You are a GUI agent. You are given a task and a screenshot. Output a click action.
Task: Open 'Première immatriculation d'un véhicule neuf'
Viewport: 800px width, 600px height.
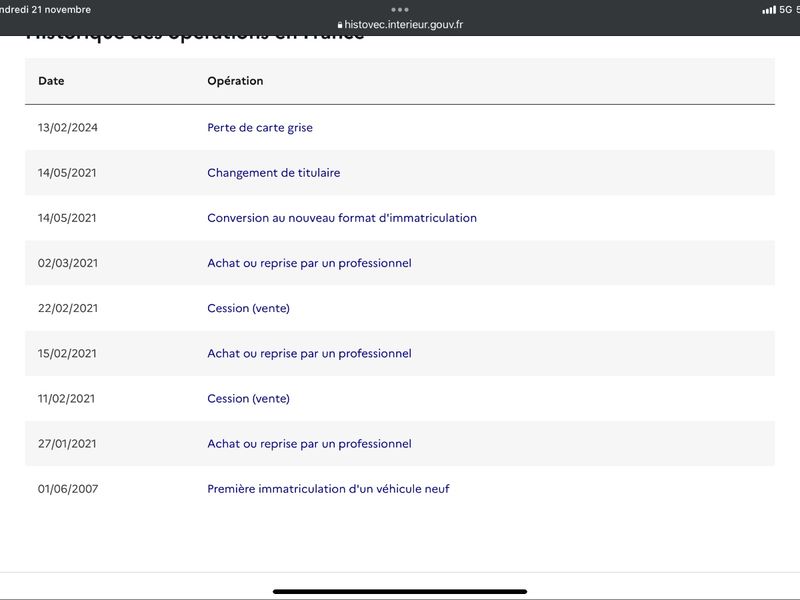coord(328,489)
